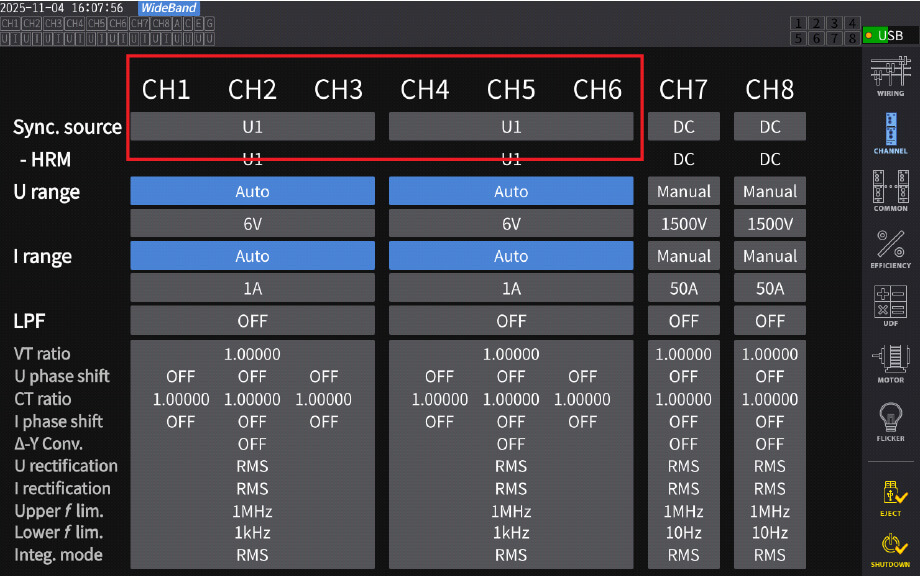The image size is (920, 576).
Task: Toggle LPF OFF for CH1-CH3
Action: click(252, 321)
